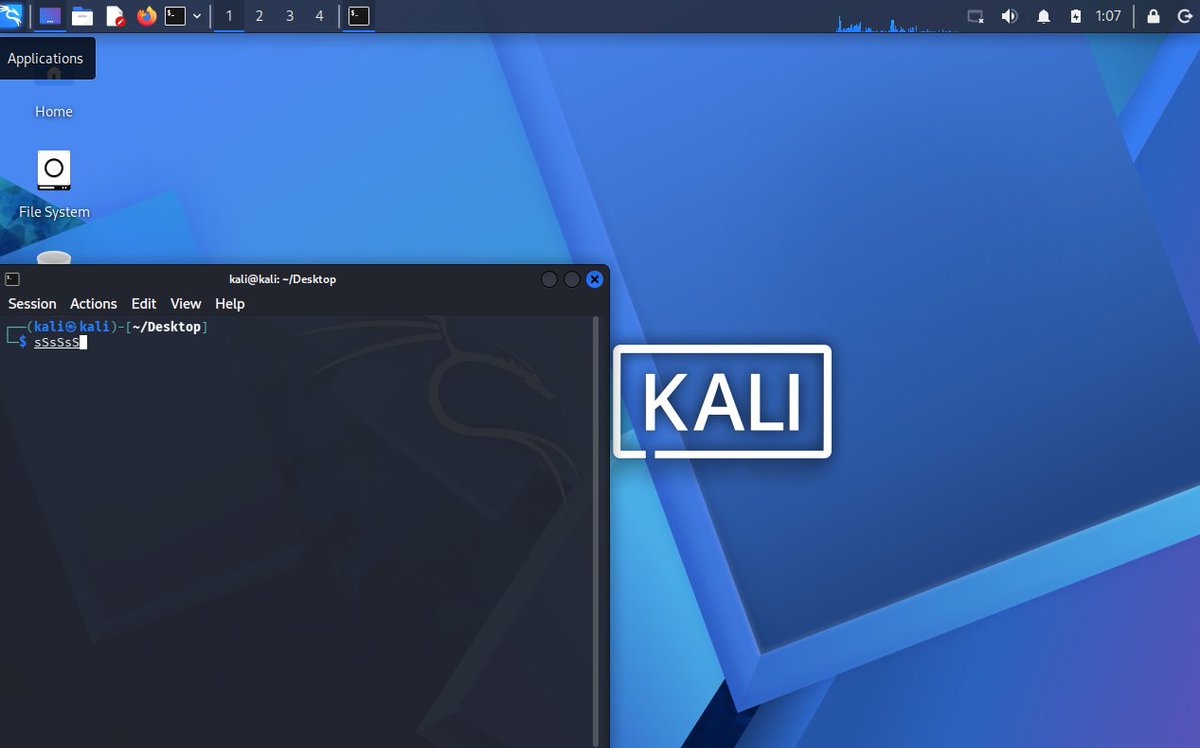Click the terminal window menu icon in titlebar
The height and width of the screenshot is (748, 1200).
tap(12, 279)
